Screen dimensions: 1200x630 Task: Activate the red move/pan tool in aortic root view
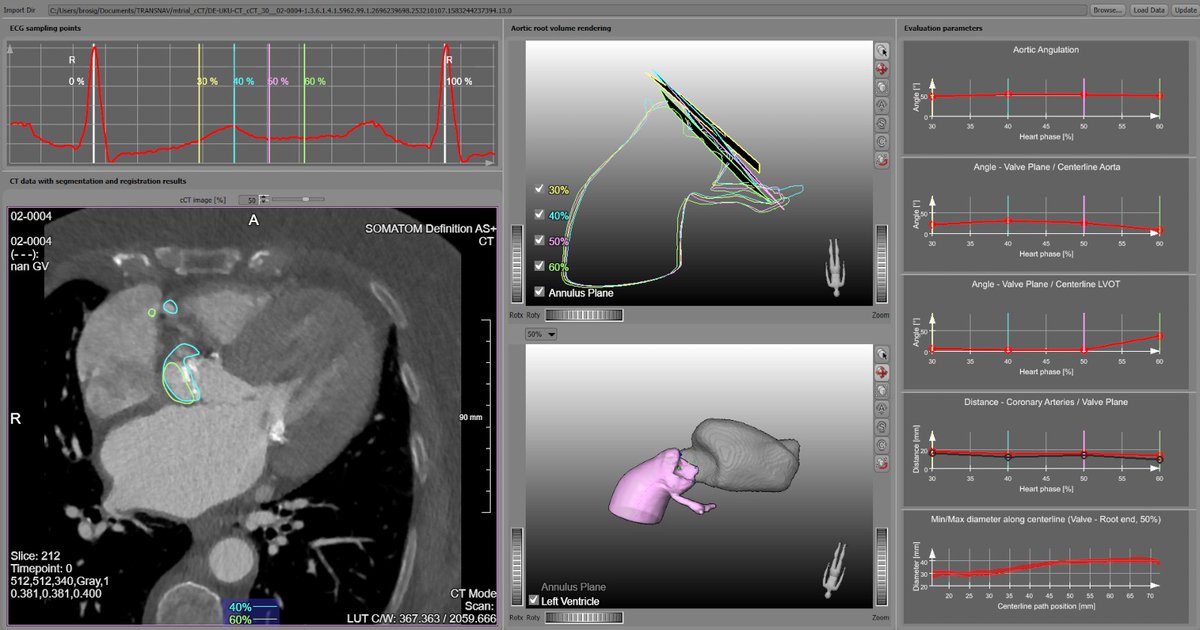881,68
